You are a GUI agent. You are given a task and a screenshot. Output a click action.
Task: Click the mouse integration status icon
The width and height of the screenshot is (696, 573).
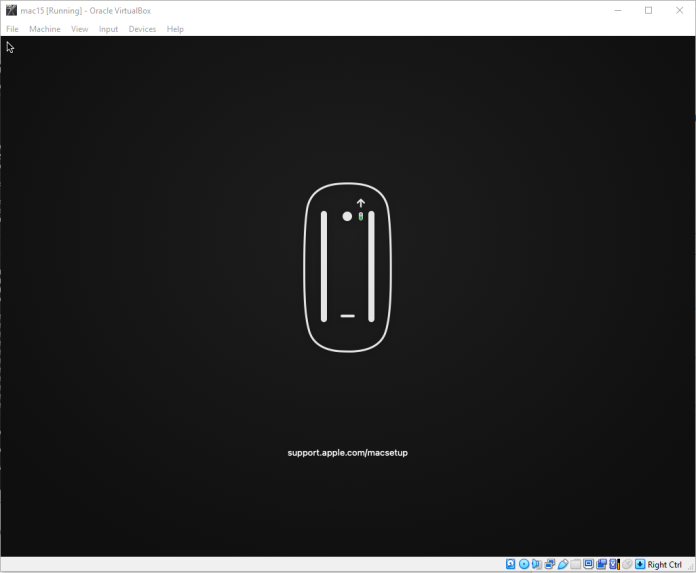(x=627, y=565)
